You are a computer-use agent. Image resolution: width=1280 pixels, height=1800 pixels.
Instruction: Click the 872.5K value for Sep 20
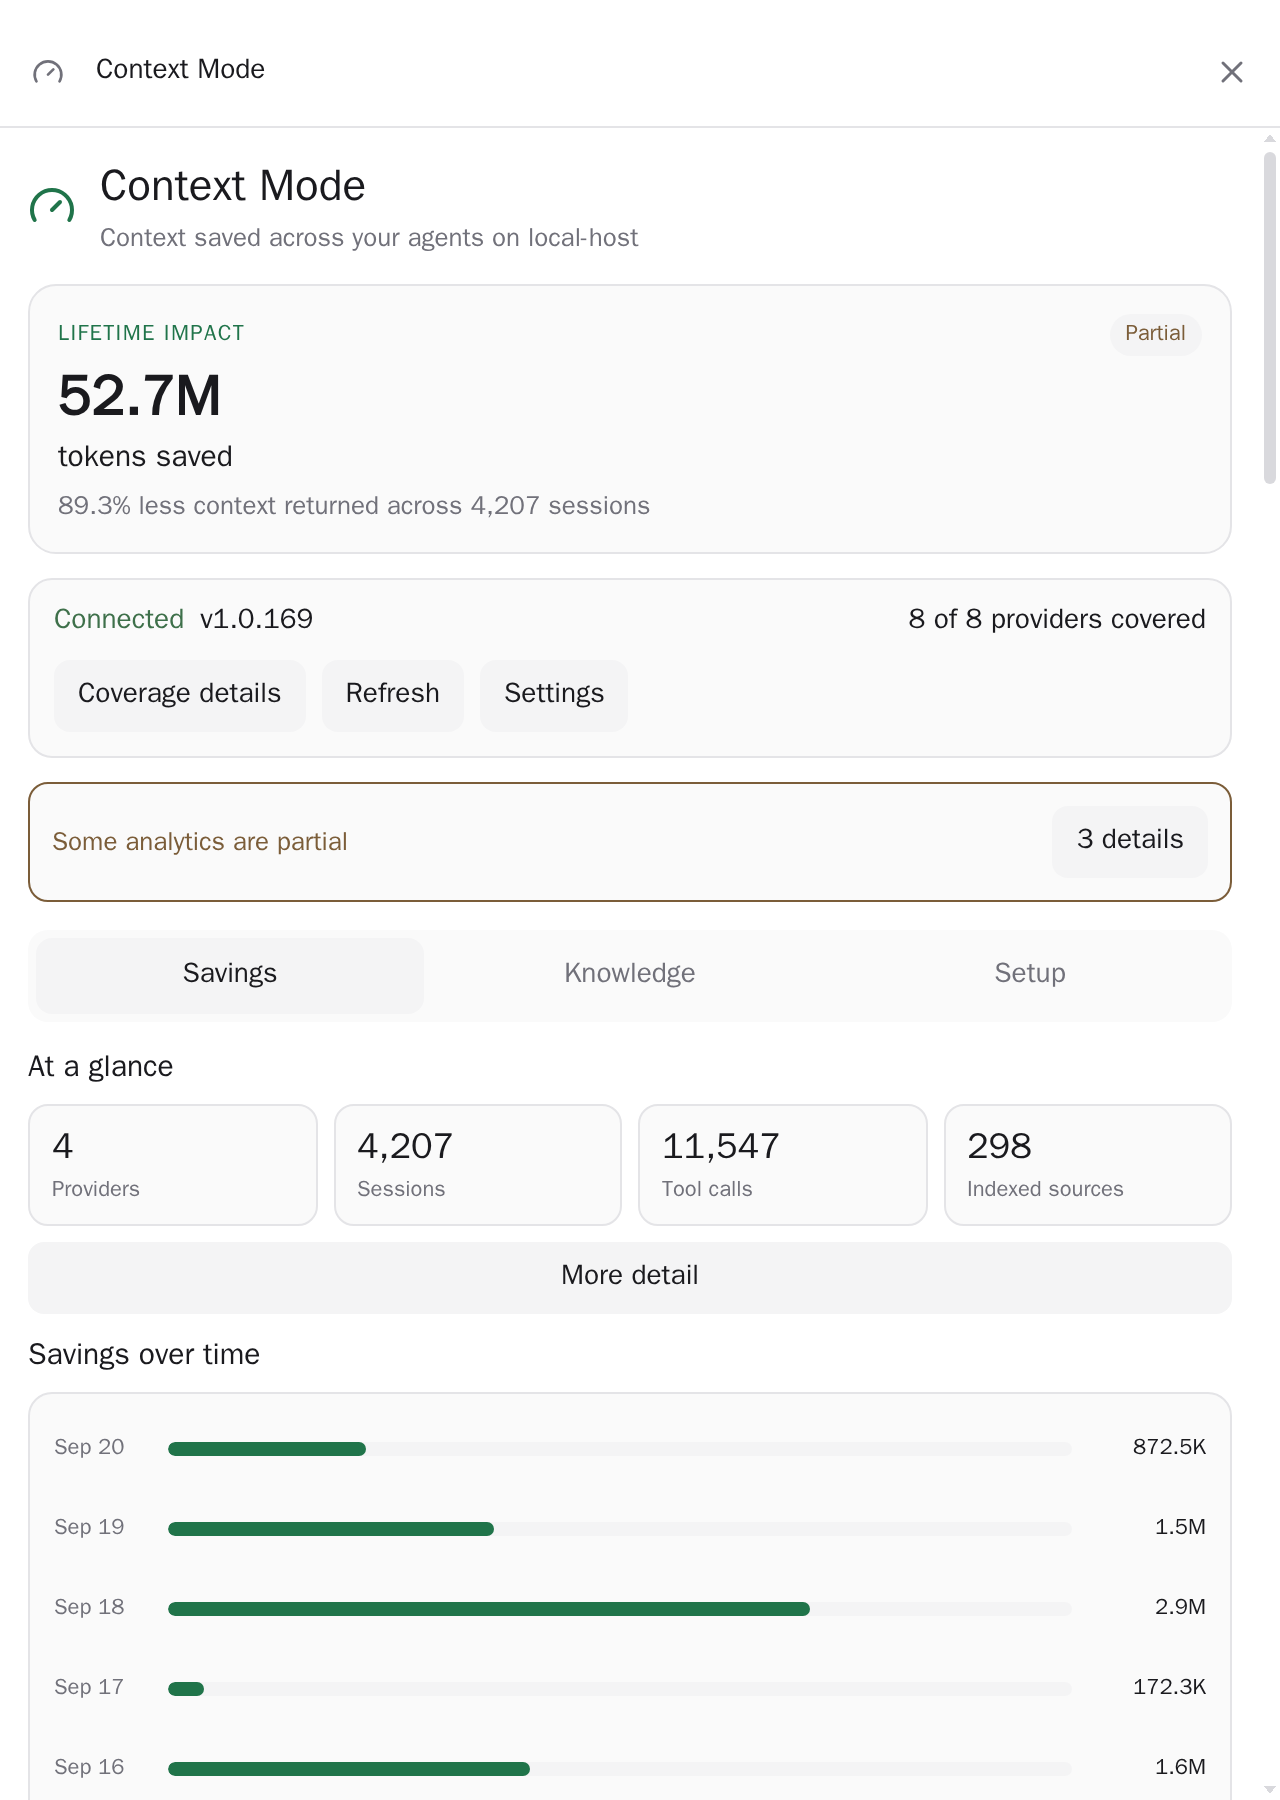click(1169, 1447)
